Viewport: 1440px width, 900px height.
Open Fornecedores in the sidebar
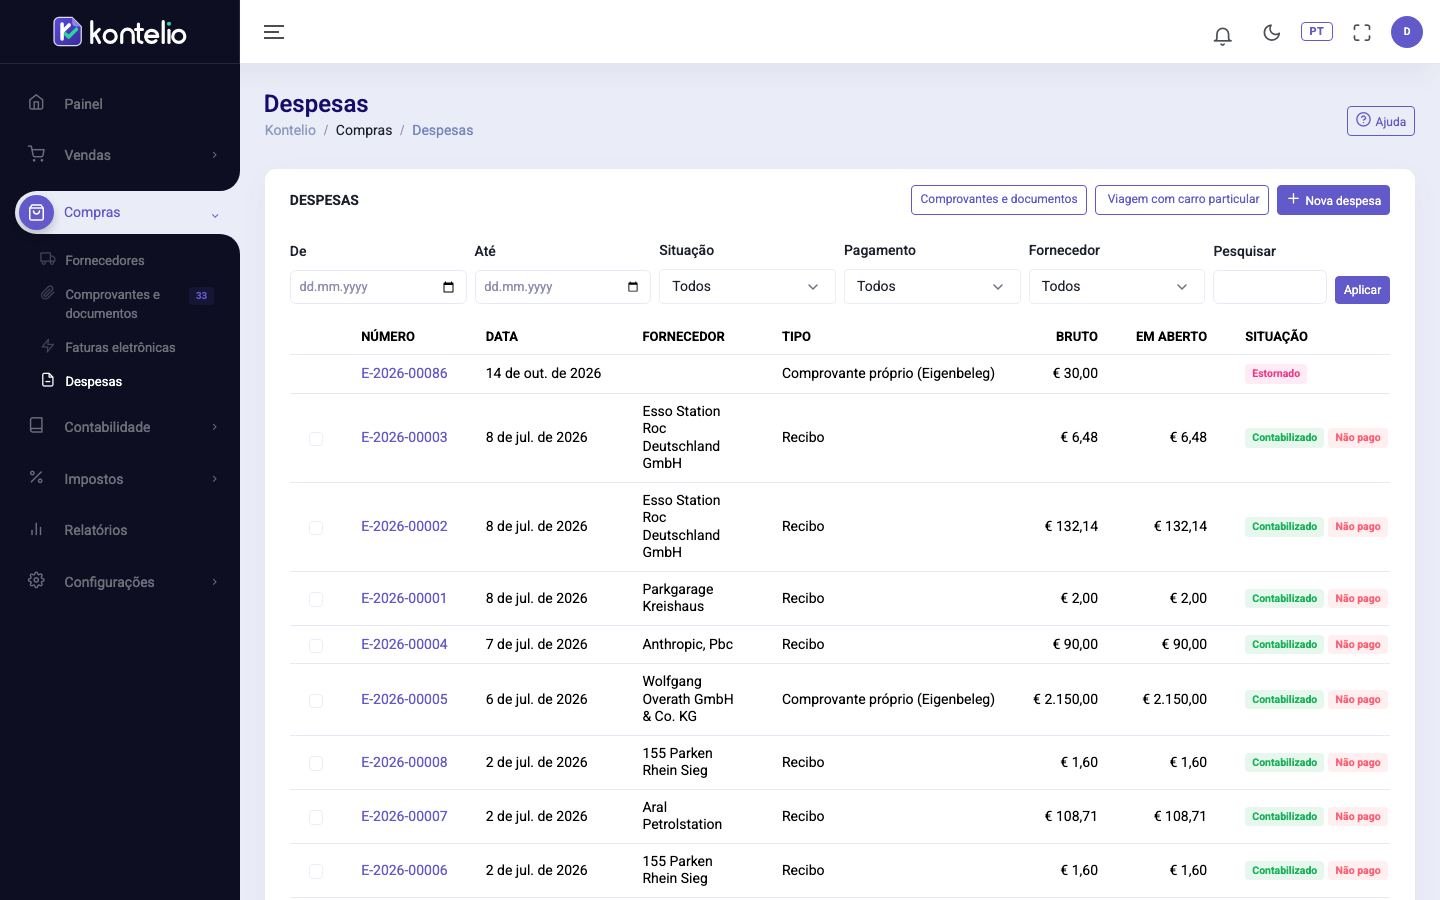(105, 260)
